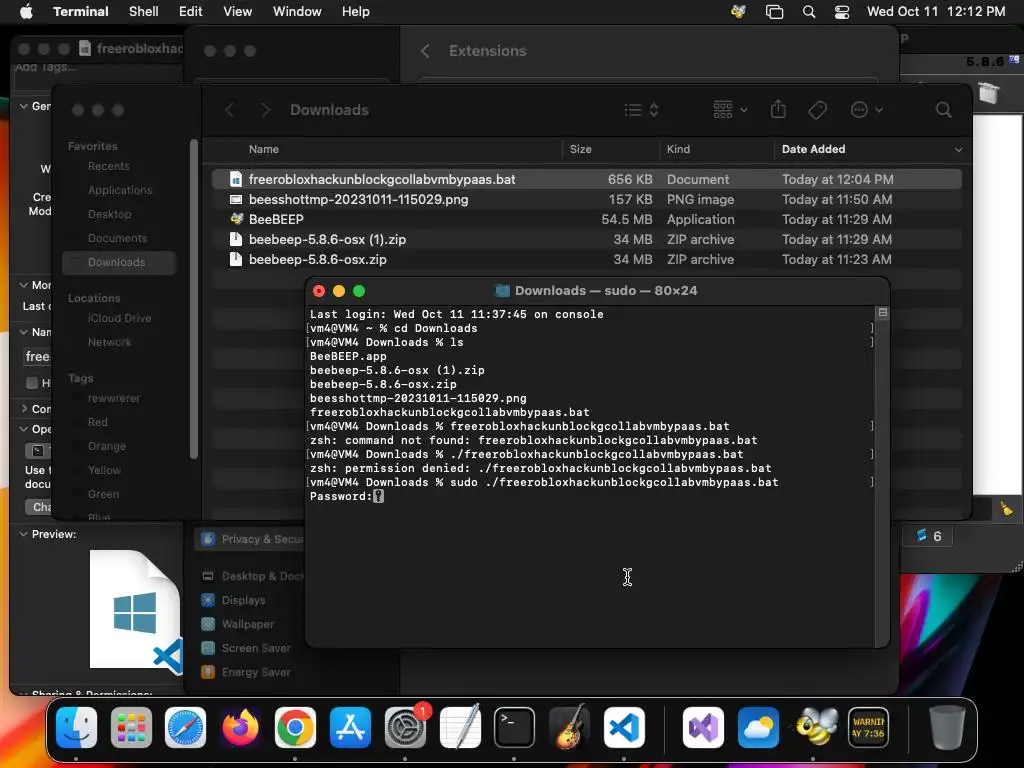Select Applications in Finder sidebar

(x=120, y=190)
